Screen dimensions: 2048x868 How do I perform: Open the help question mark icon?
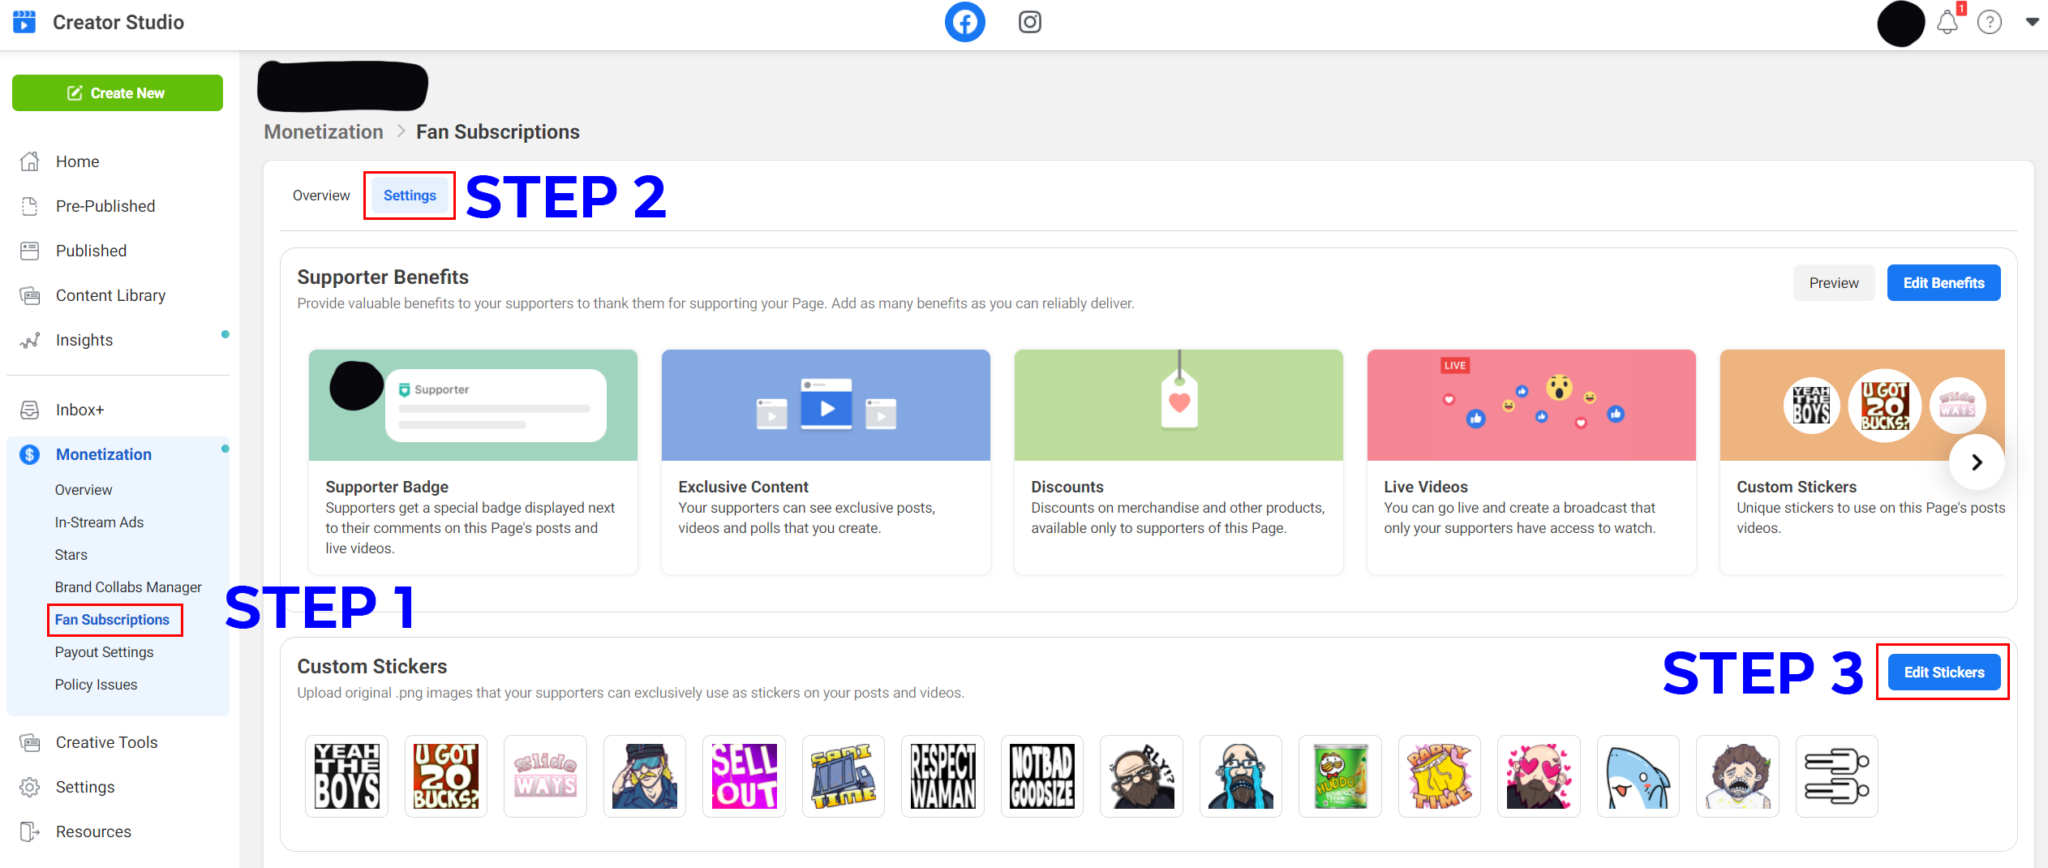(1990, 22)
